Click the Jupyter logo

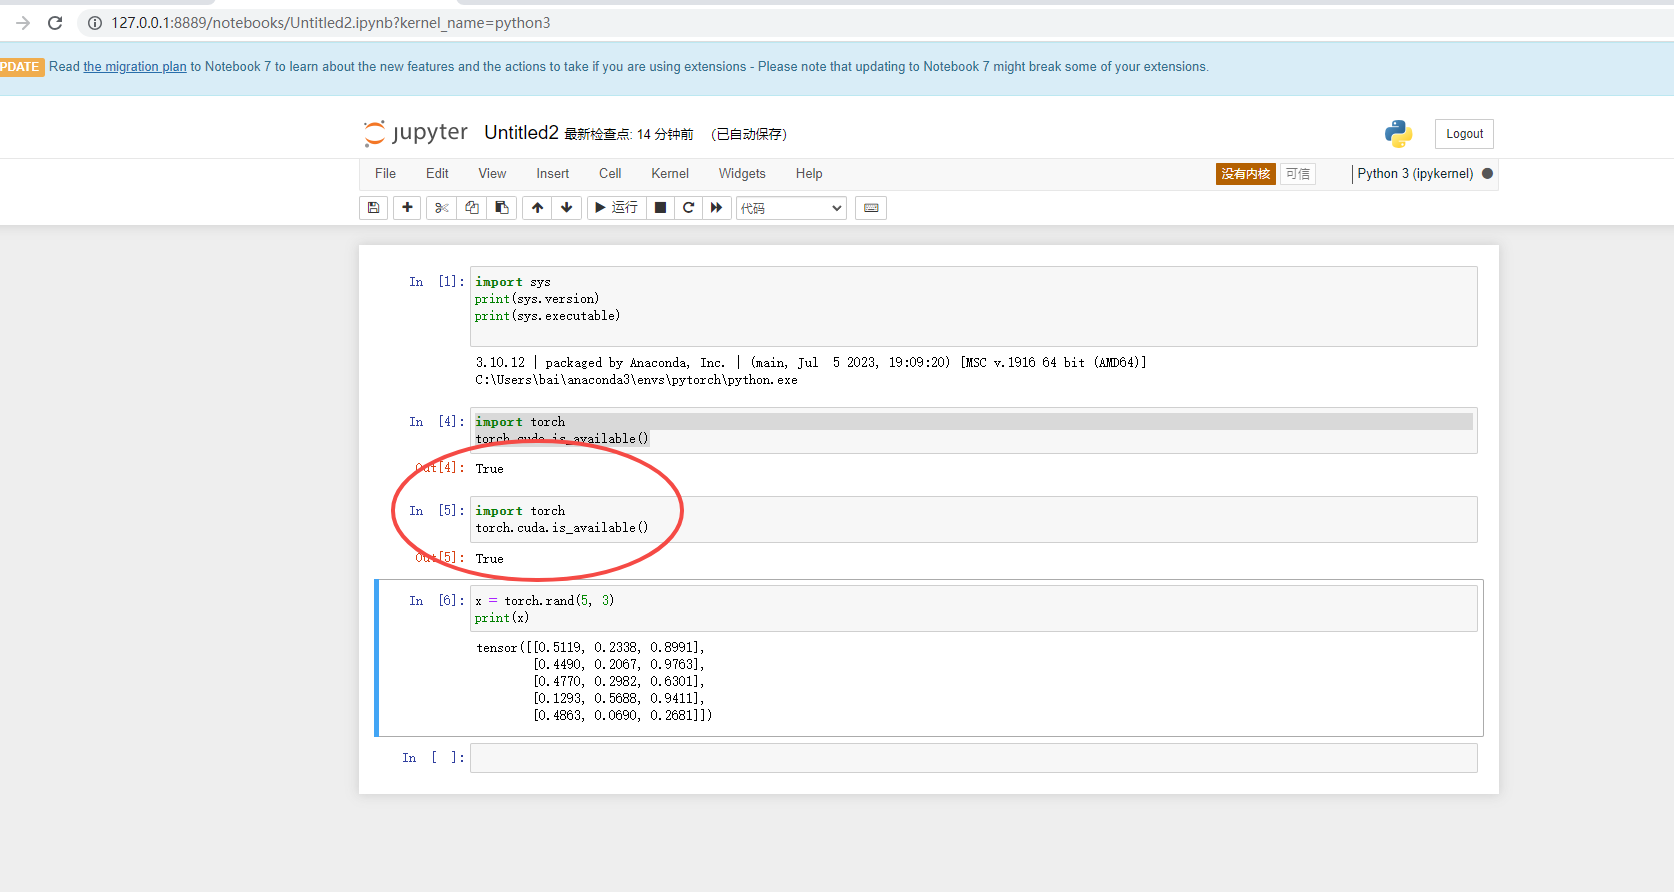(416, 133)
